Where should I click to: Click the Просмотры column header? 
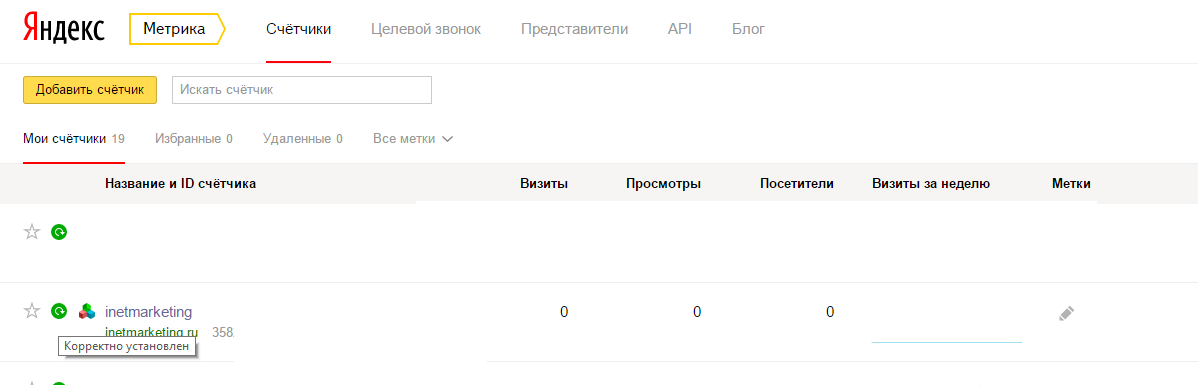[663, 183]
